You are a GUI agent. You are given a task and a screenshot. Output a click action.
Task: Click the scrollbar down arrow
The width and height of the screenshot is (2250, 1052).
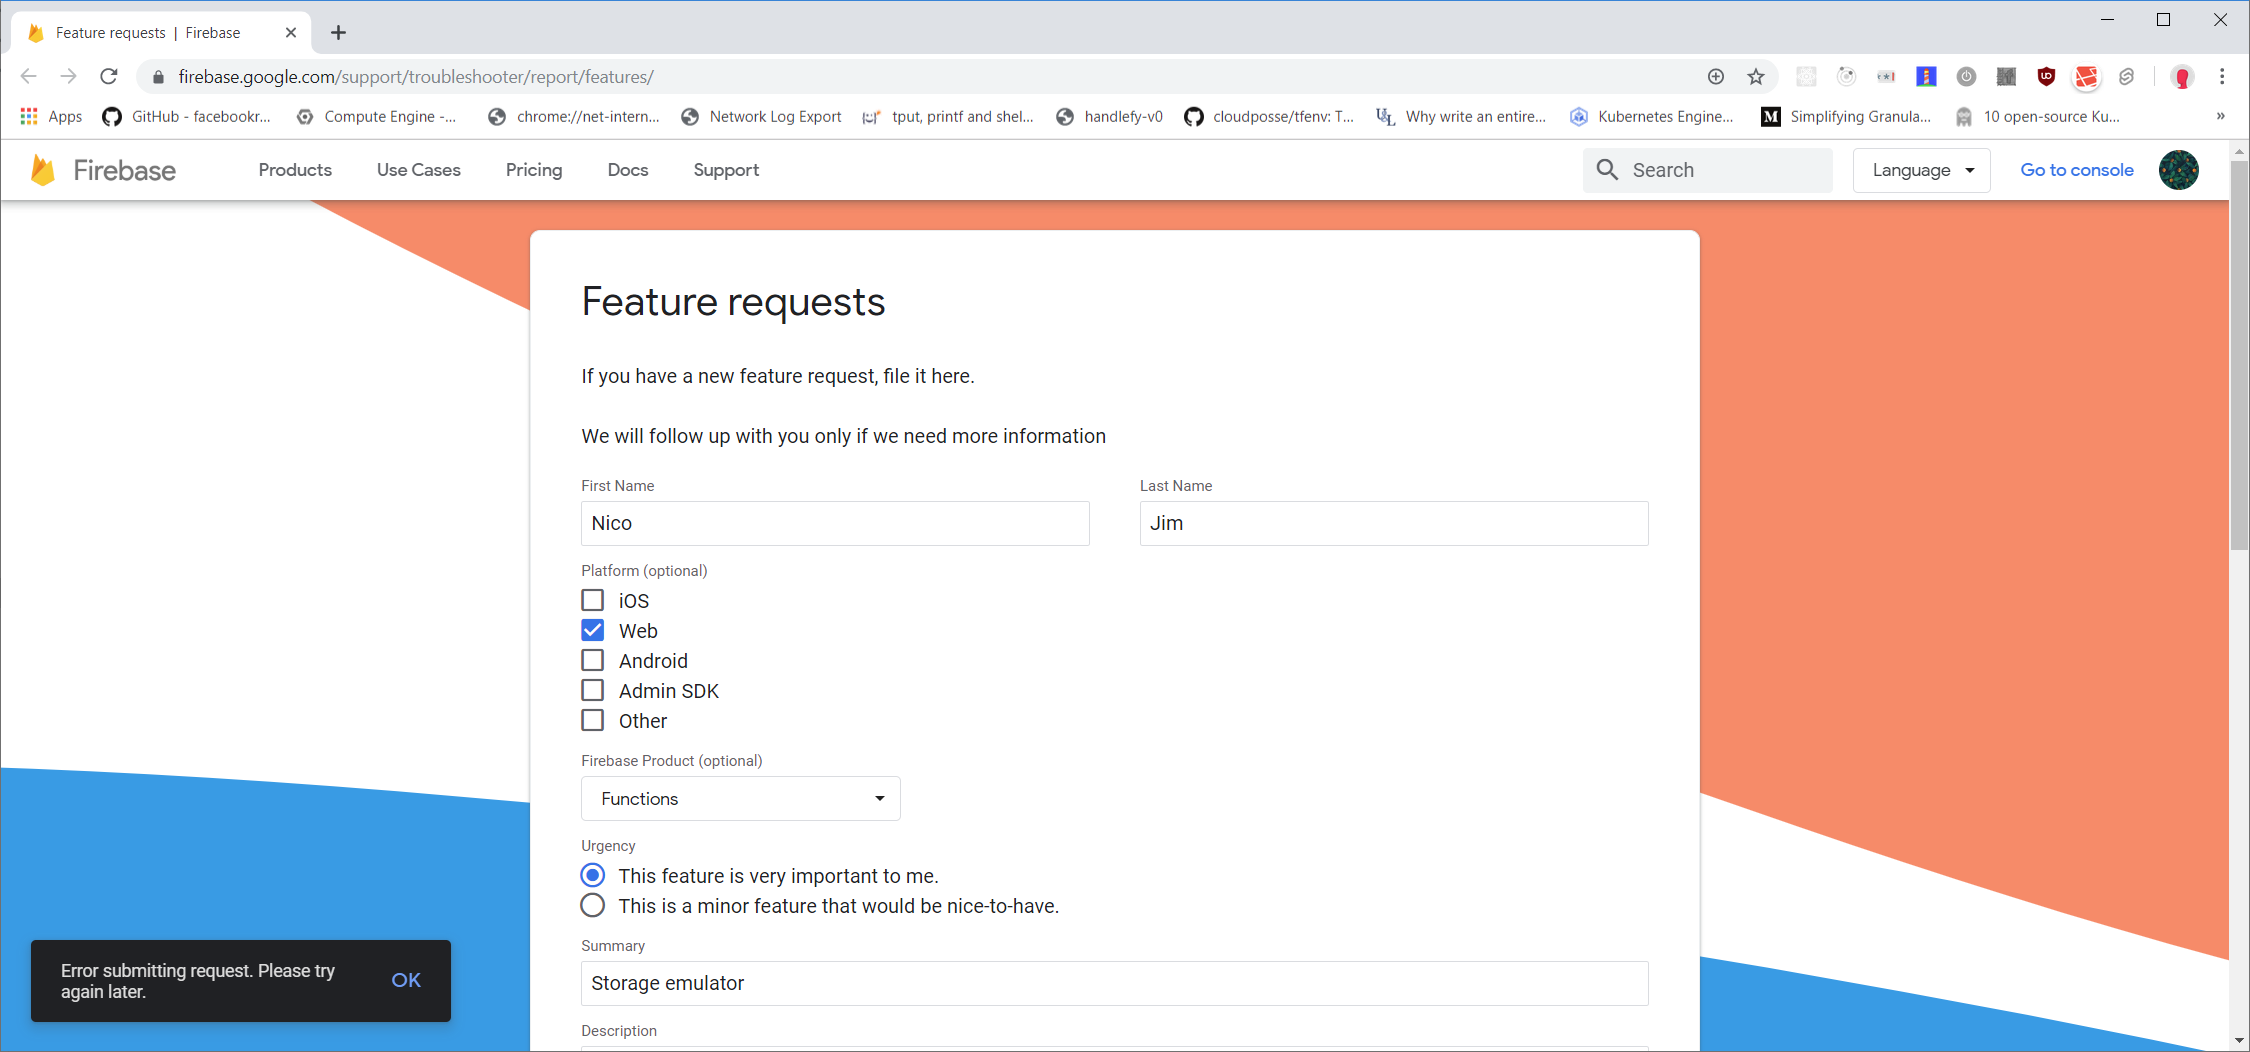click(x=2239, y=1041)
